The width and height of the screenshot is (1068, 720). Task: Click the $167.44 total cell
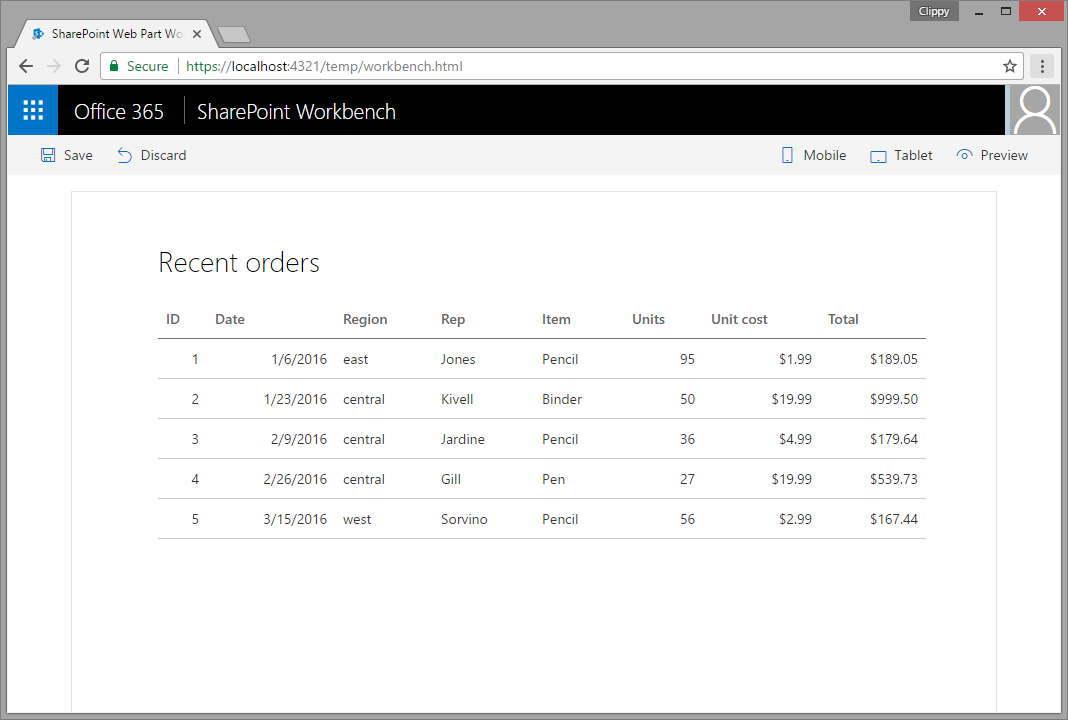(x=894, y=519)
